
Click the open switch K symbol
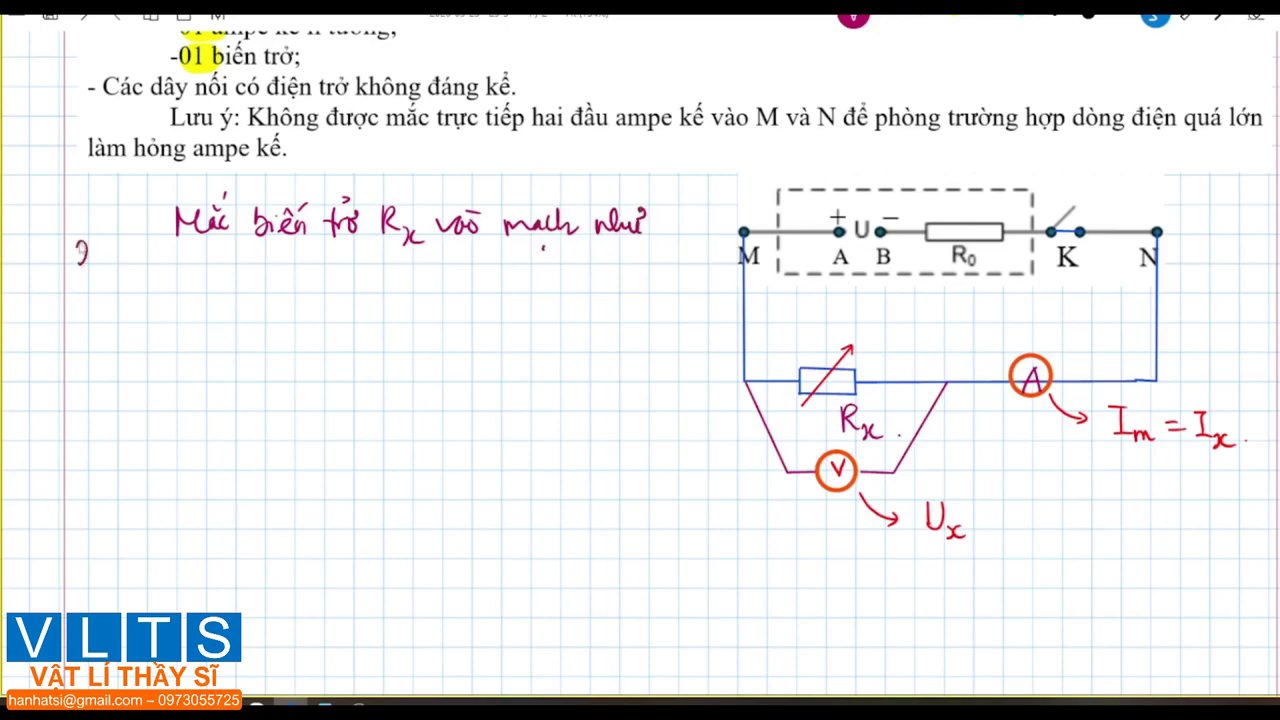[1064, 226]
